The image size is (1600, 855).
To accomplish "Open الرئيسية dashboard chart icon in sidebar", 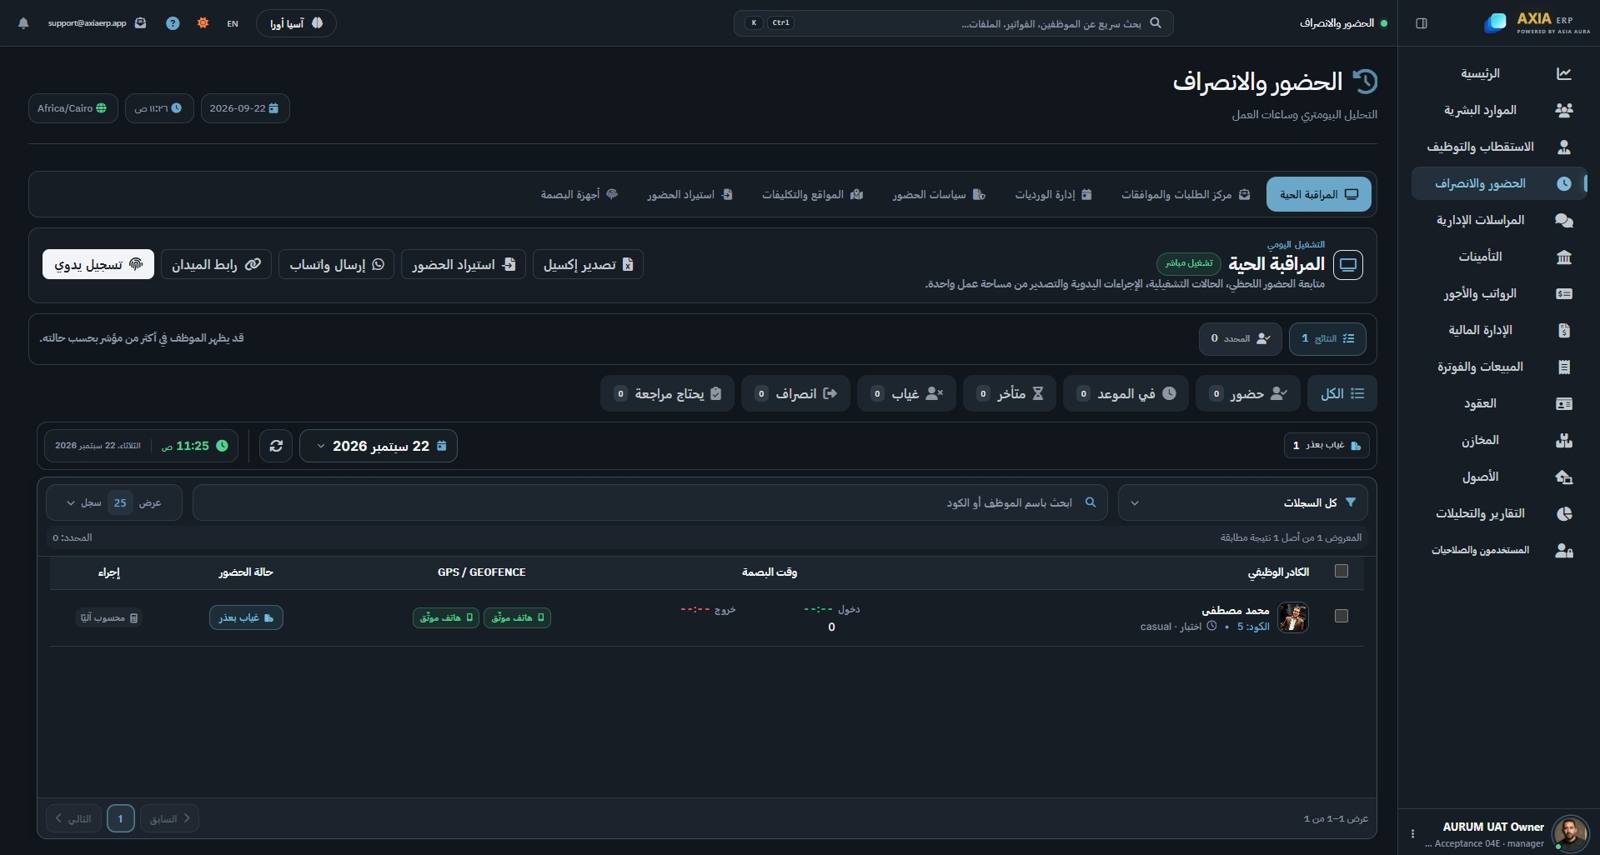I will click(x=1564, y=74).
